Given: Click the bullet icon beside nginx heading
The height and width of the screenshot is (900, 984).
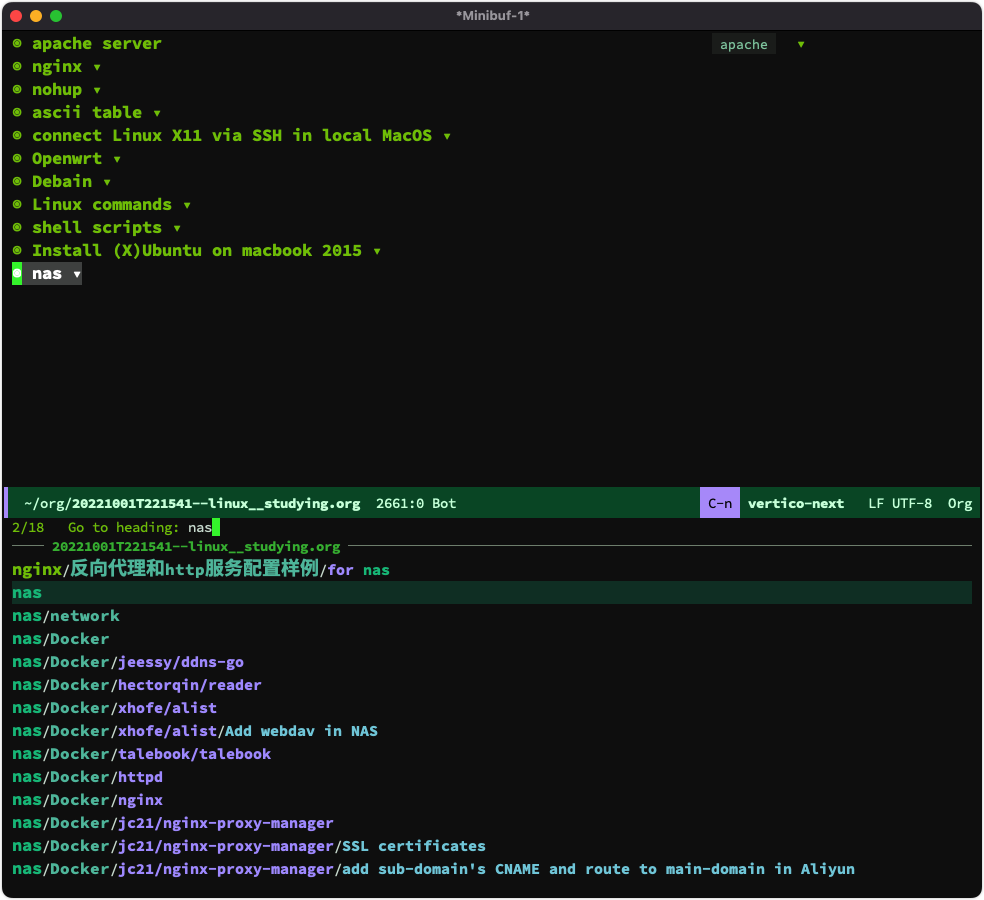Looking at the screenshot, I should [x=18, y=67].
